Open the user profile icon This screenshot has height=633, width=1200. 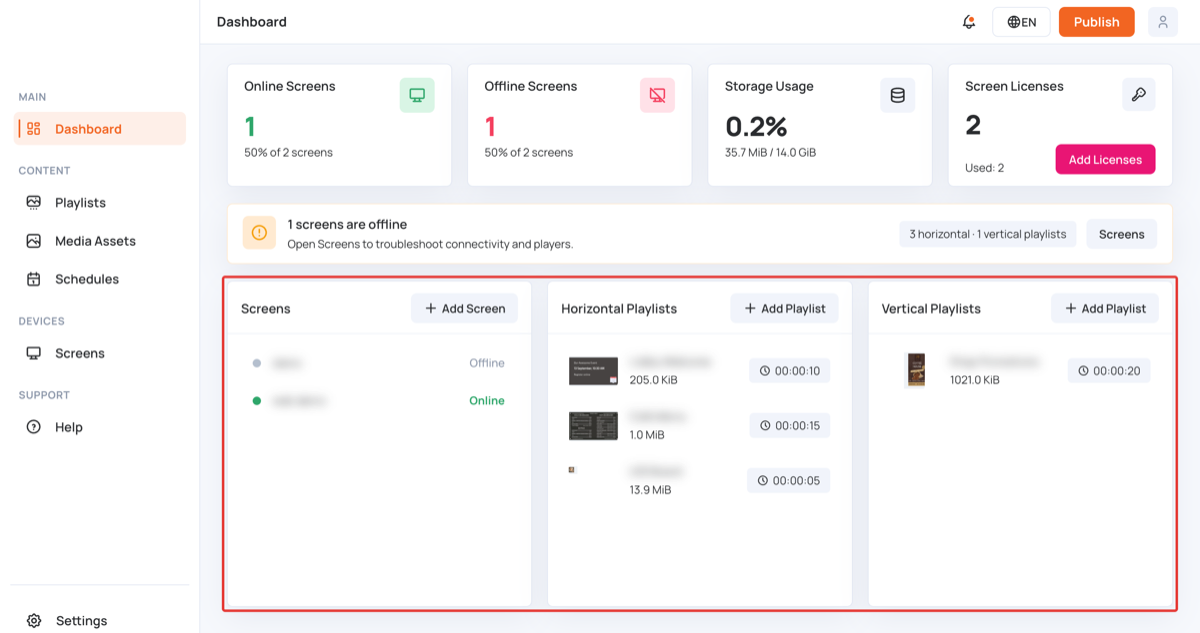click(1163, 22)
